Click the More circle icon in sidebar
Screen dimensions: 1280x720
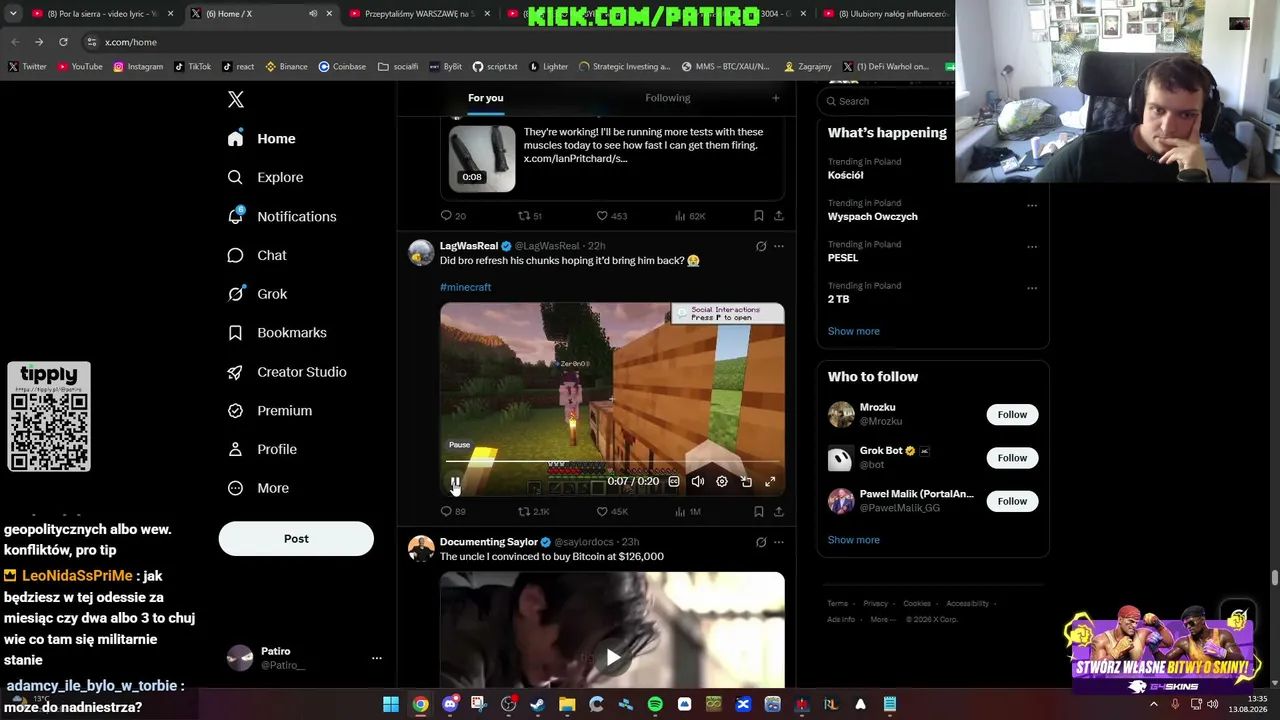(235, 488)
